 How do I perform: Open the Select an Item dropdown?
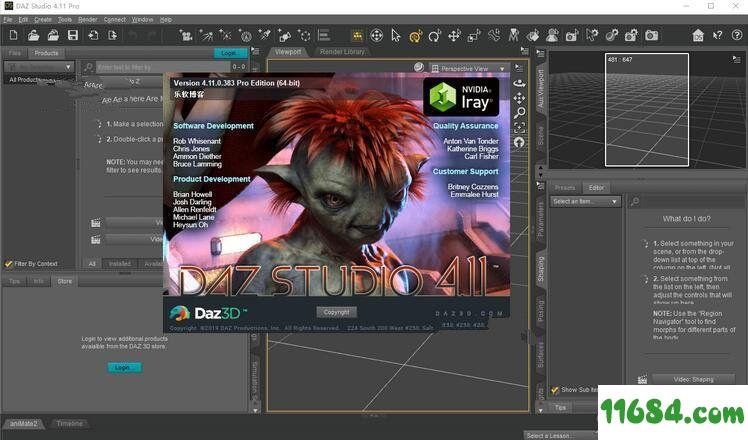point(585,201)
